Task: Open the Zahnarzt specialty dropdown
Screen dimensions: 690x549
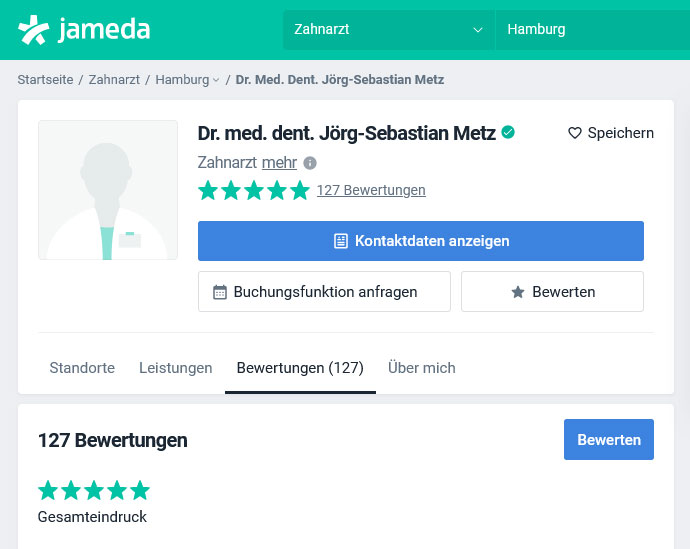Action: pos(388,30)
